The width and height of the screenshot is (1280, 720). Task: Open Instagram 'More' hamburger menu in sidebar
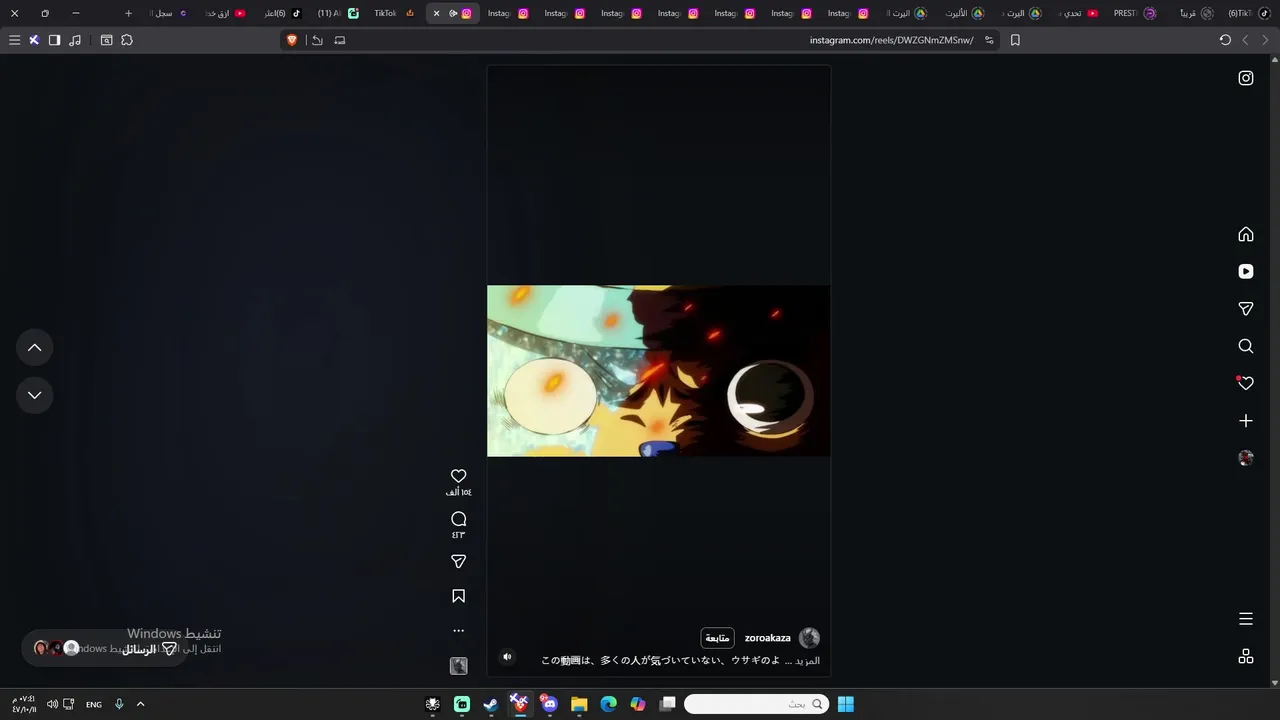click(x=1246, y=619)
